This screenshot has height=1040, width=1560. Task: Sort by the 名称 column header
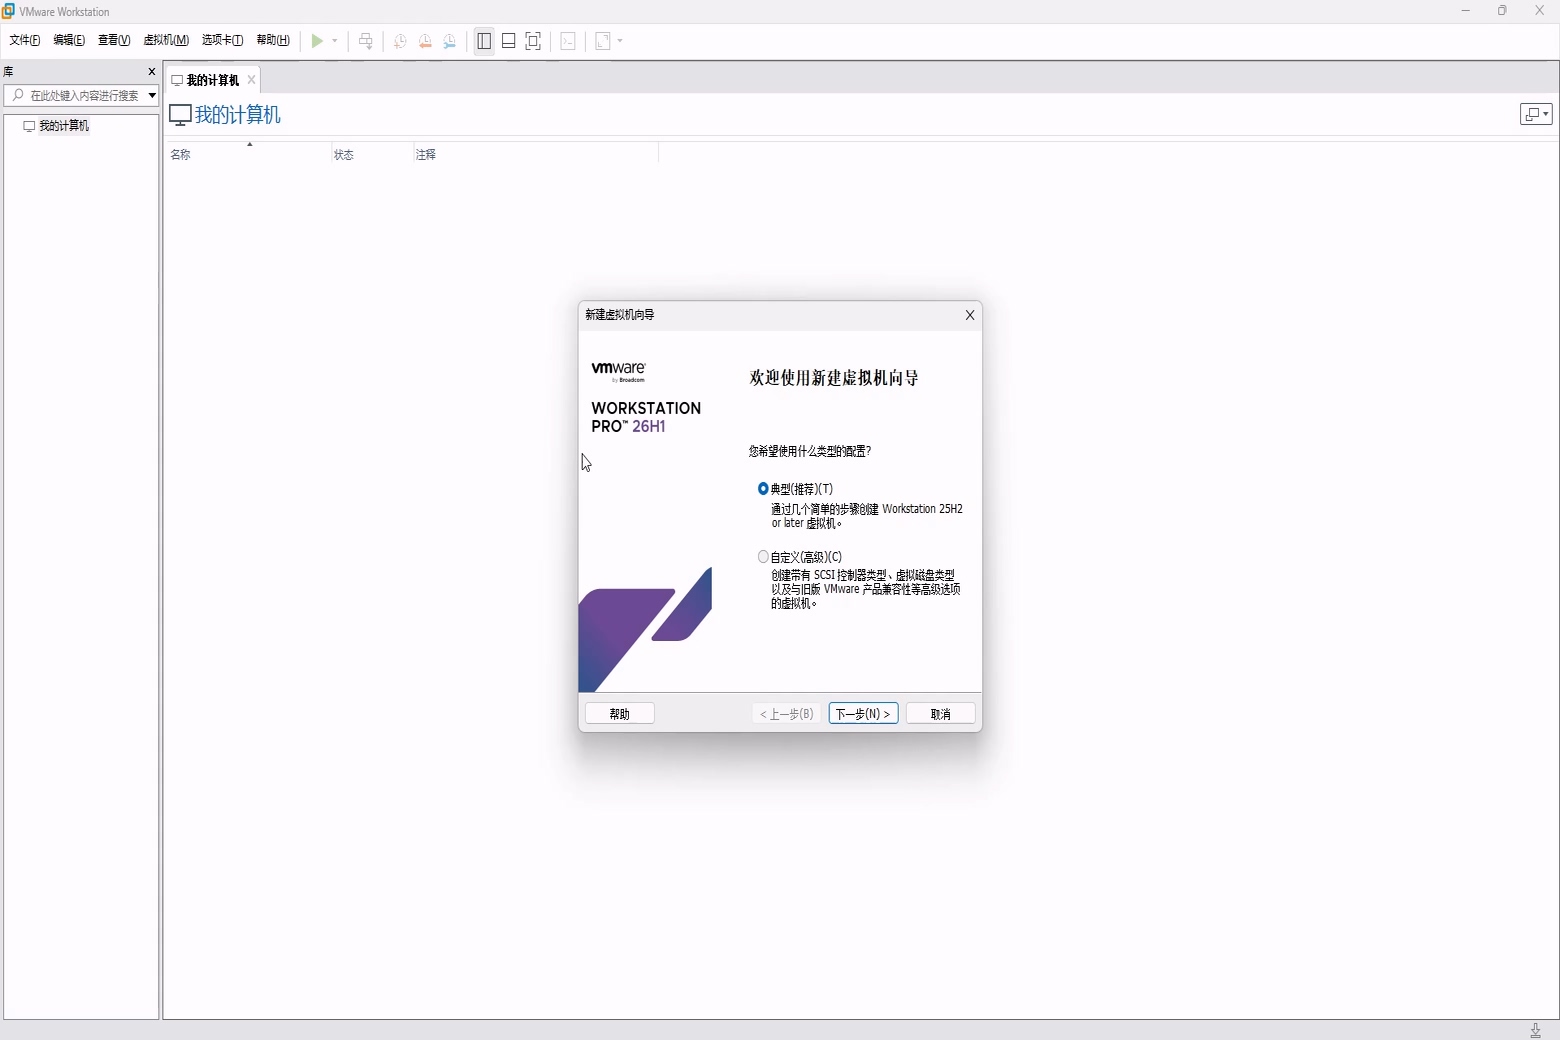(x=247, y=154)
